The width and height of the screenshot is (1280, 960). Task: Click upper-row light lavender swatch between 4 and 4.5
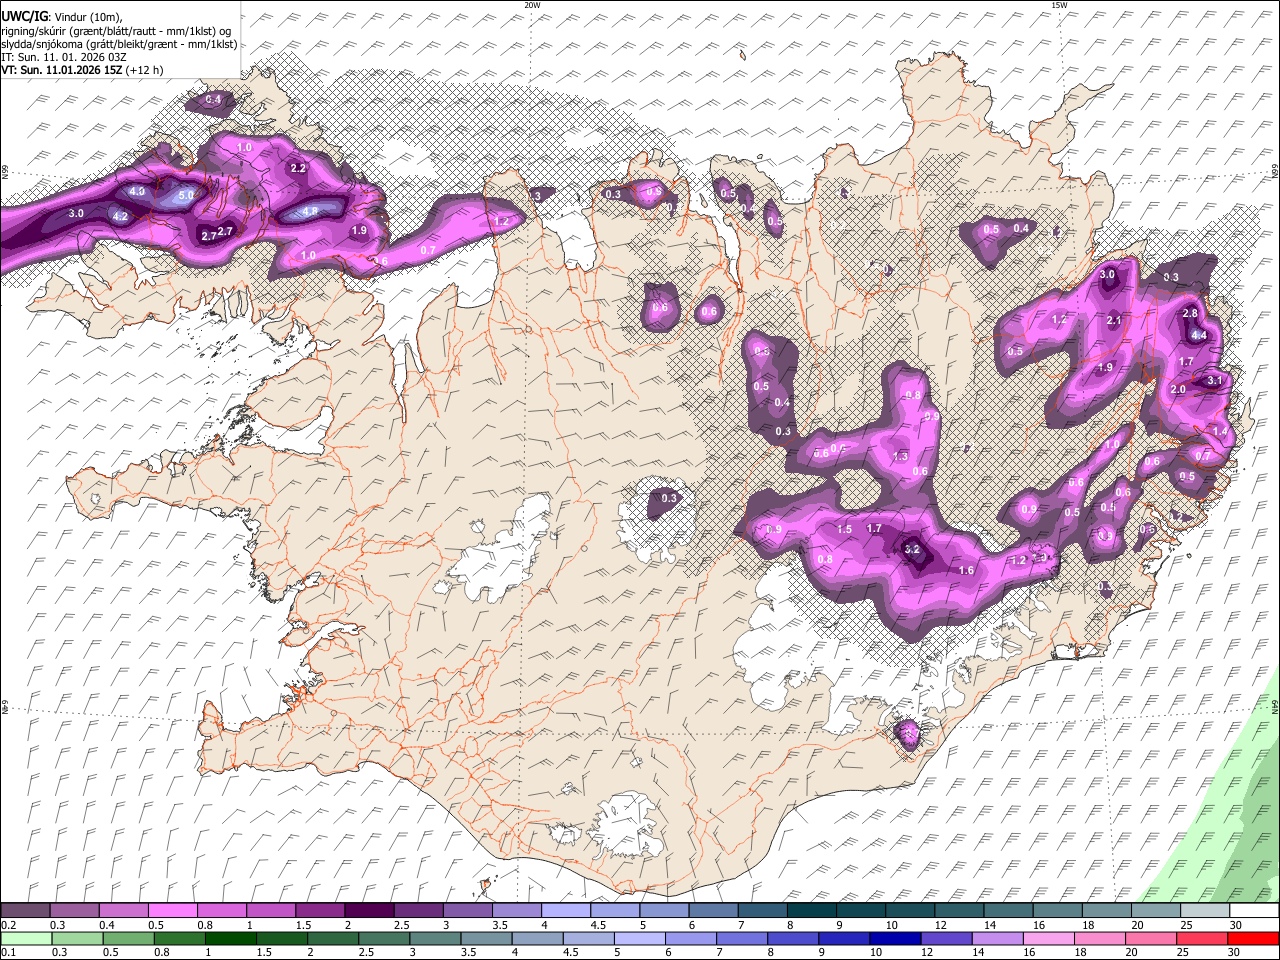565,911
